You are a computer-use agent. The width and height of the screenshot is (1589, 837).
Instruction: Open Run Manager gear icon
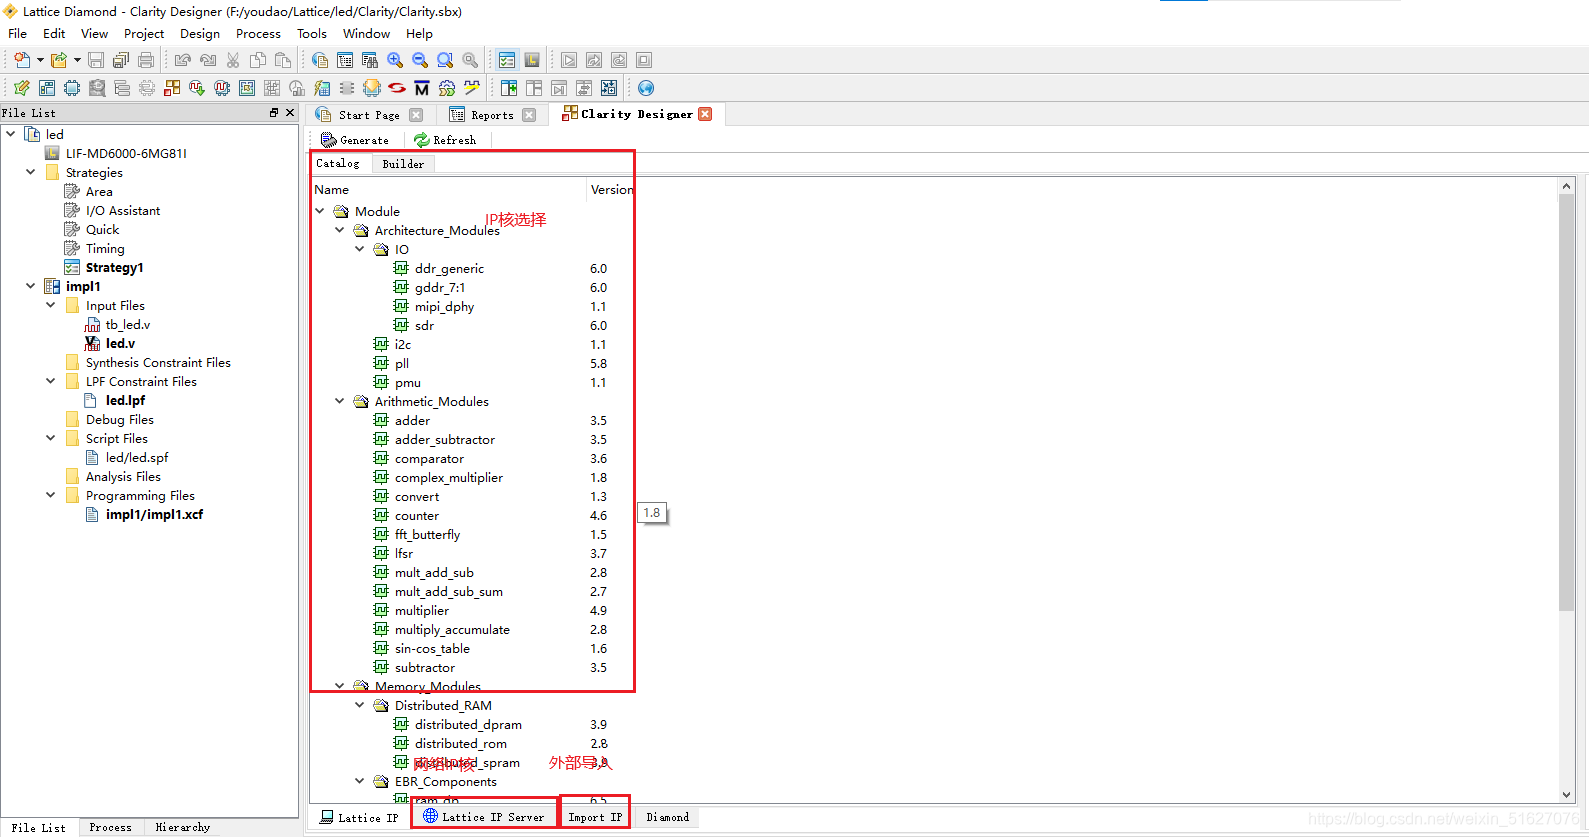point(447,88)
